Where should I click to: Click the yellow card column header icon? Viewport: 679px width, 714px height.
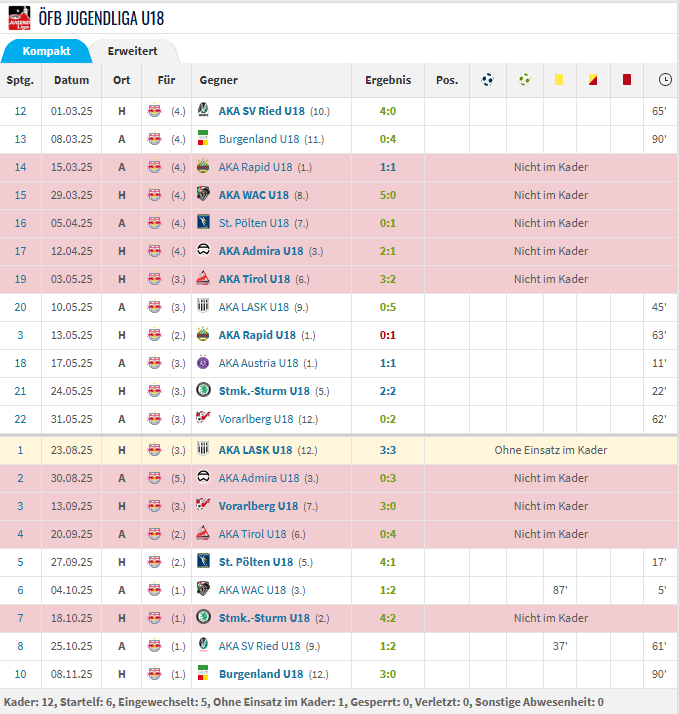(x=559, y=80)
